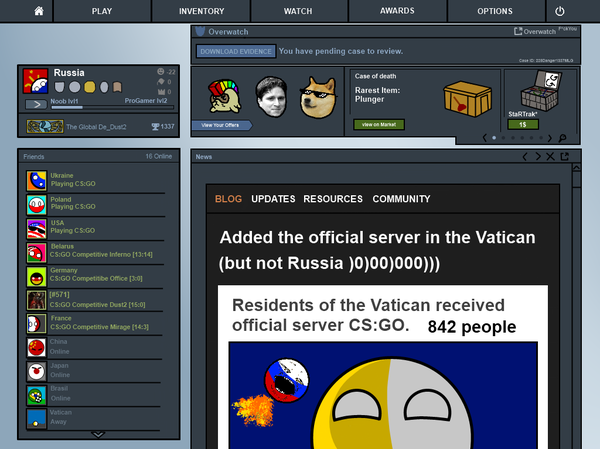The image size is (600, 449).
Task: Select the rainbow-helmet sticker item
Action: pyautogui.click(x=225, y=96)
